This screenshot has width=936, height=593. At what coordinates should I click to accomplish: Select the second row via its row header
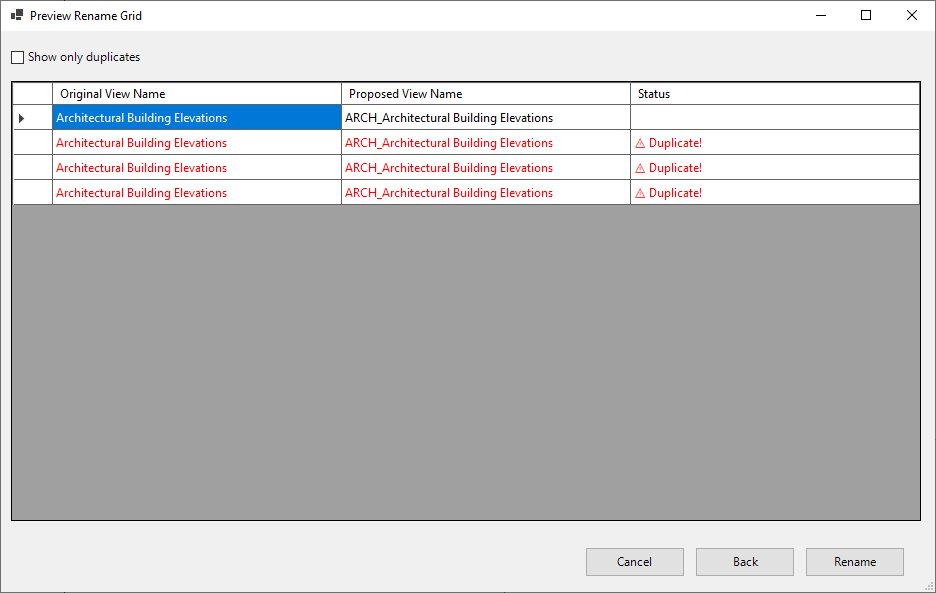32,143
